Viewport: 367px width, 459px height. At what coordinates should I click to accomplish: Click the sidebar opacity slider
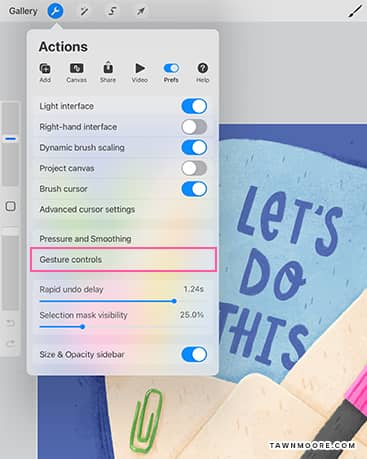pos(11,269)
